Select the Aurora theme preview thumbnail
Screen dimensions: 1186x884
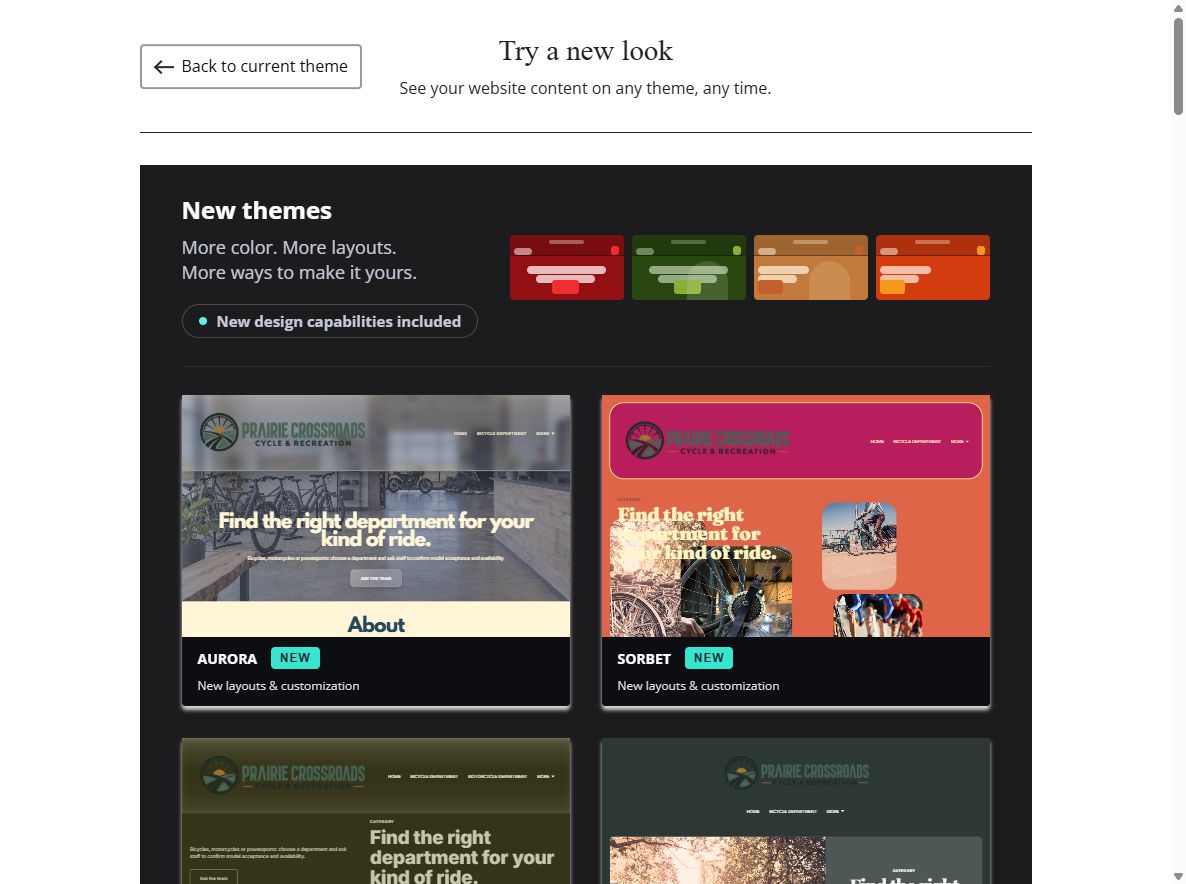pos(376,516)
